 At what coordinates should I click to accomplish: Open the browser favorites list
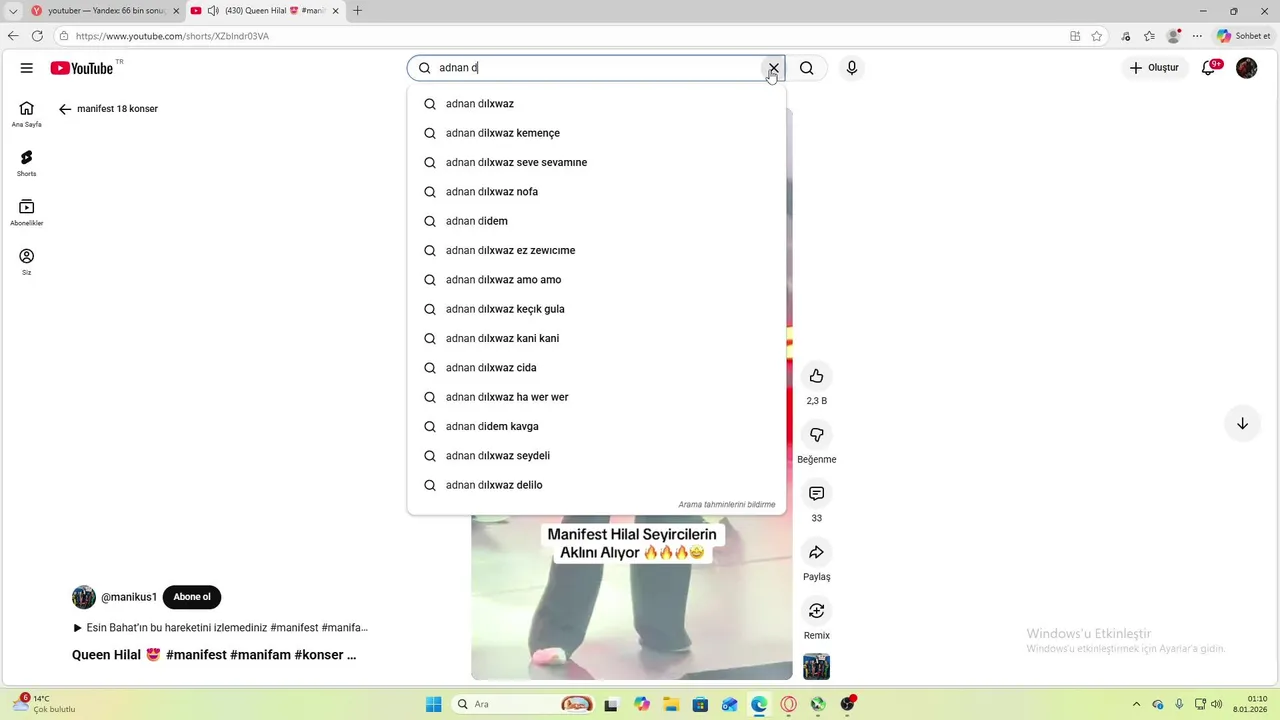[1149, 36]
